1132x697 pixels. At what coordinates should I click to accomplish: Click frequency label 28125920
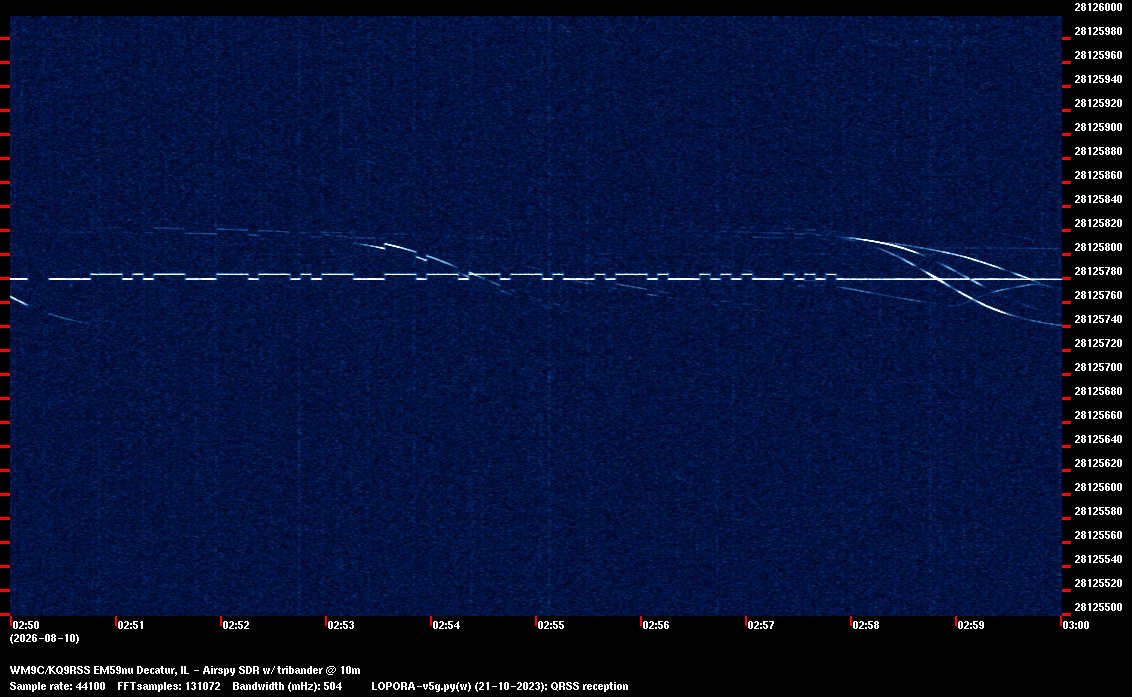(x=1098, y=103)
